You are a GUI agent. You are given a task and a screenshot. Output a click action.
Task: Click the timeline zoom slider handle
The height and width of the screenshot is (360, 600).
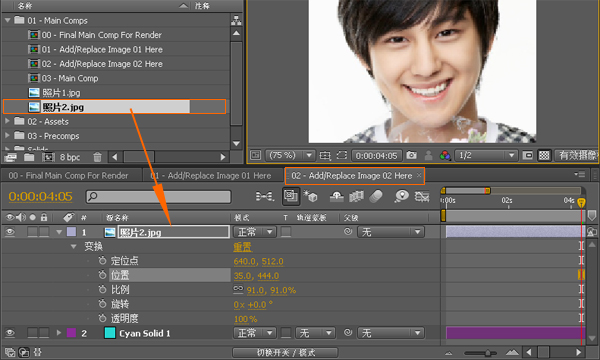click(488, 353)
